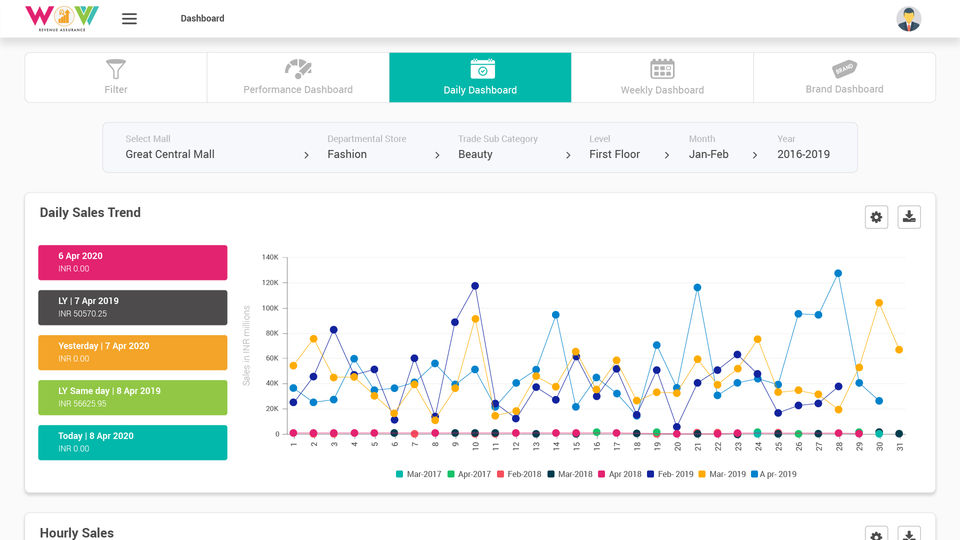Click the Apr-2019 peak point on day 28

(x=838, y=274)
